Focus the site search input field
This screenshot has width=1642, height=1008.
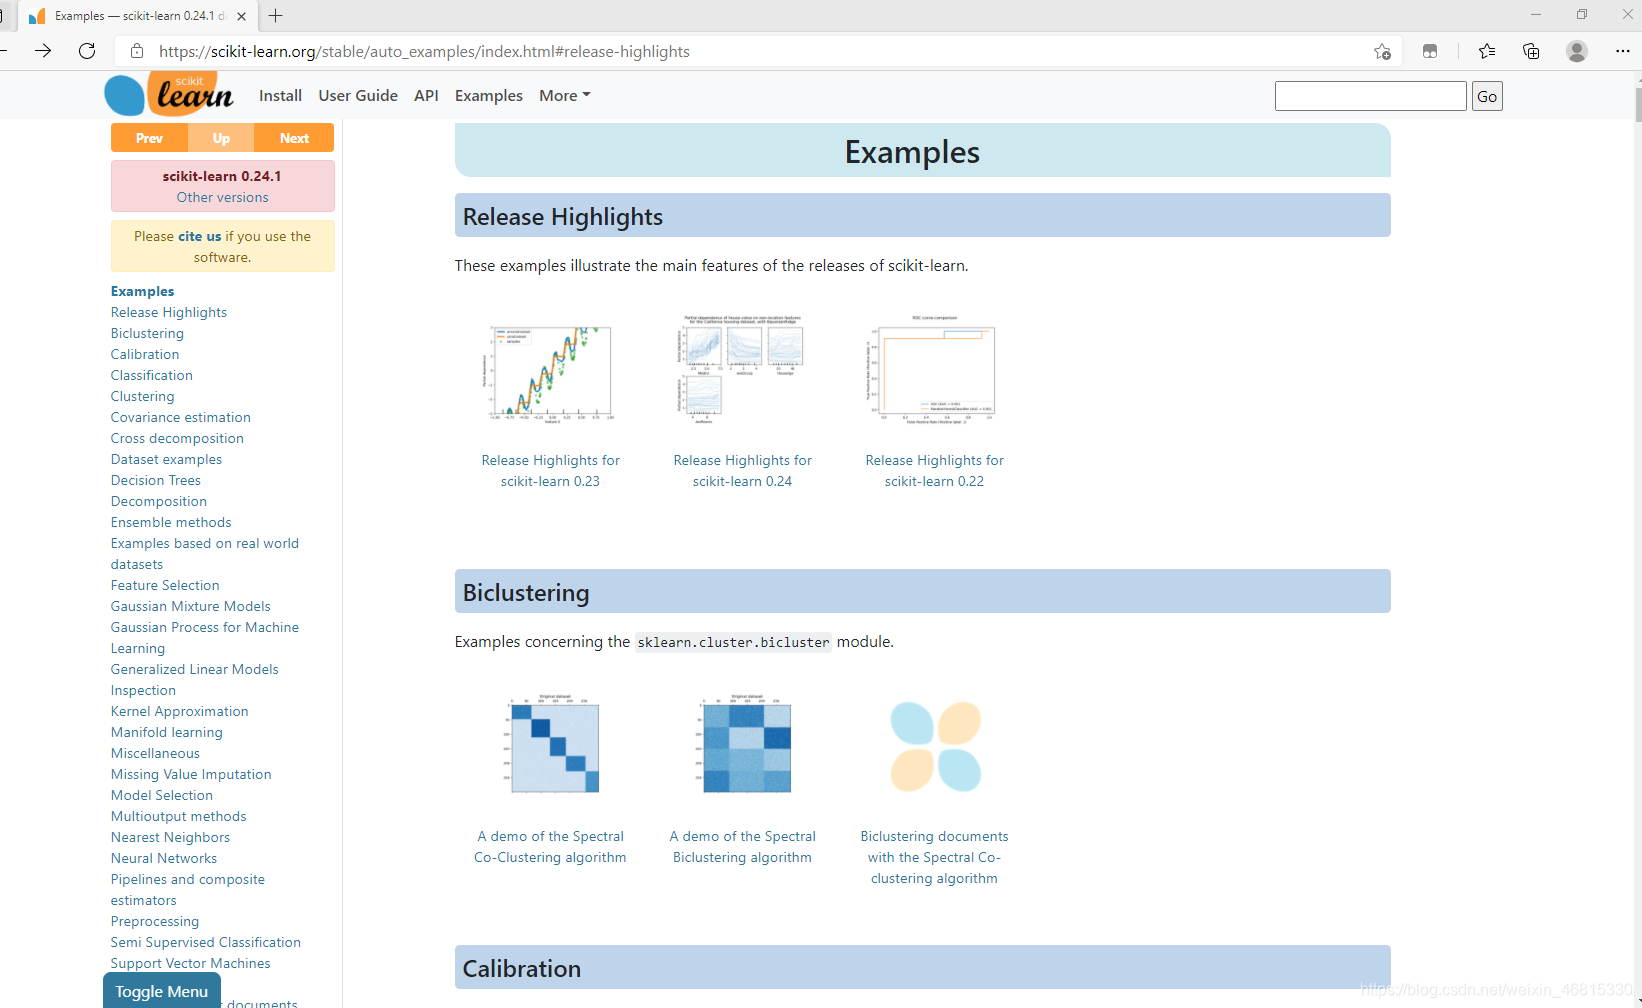(1370, 96)
